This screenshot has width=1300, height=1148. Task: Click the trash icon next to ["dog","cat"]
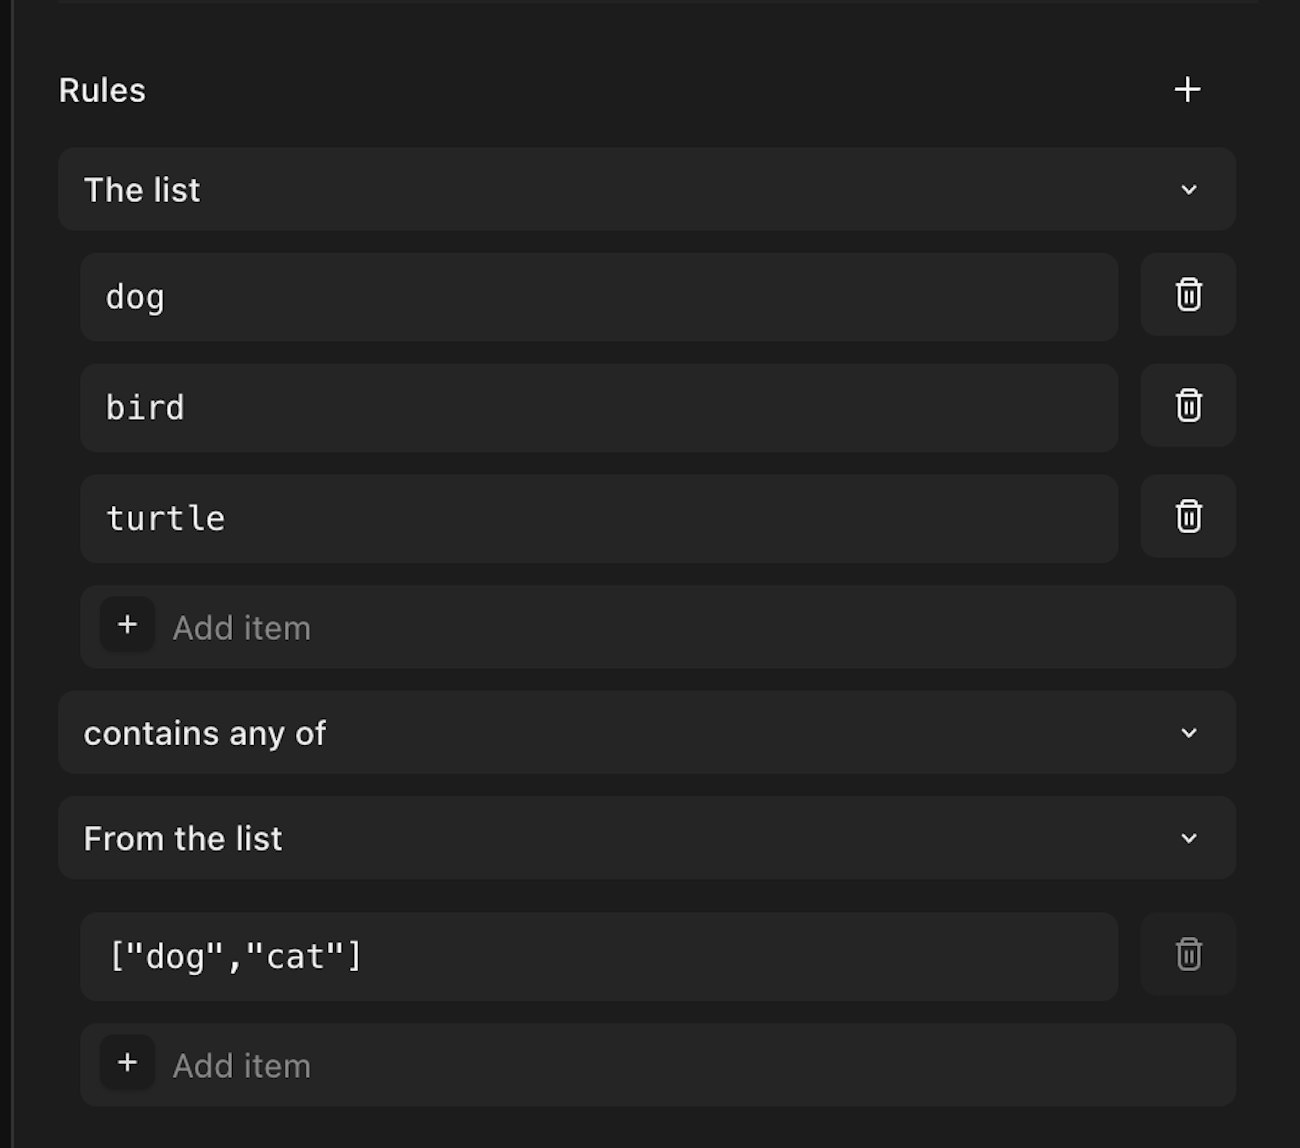[x=1188, y=954]
